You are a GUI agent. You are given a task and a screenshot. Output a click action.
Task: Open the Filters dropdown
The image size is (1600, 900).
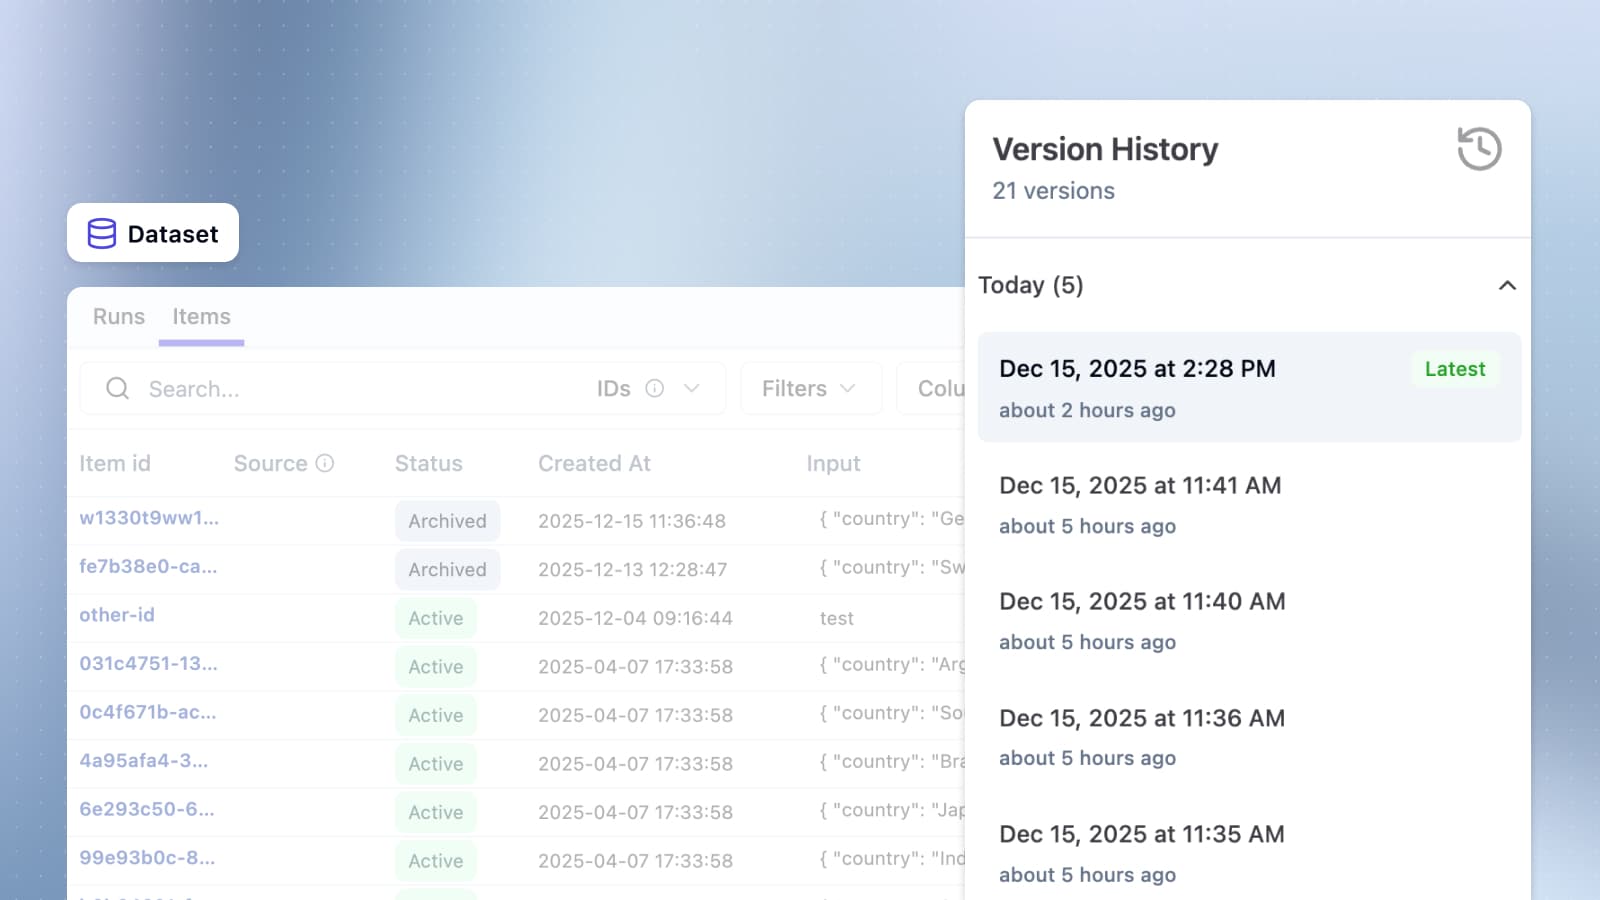point(810,388)
